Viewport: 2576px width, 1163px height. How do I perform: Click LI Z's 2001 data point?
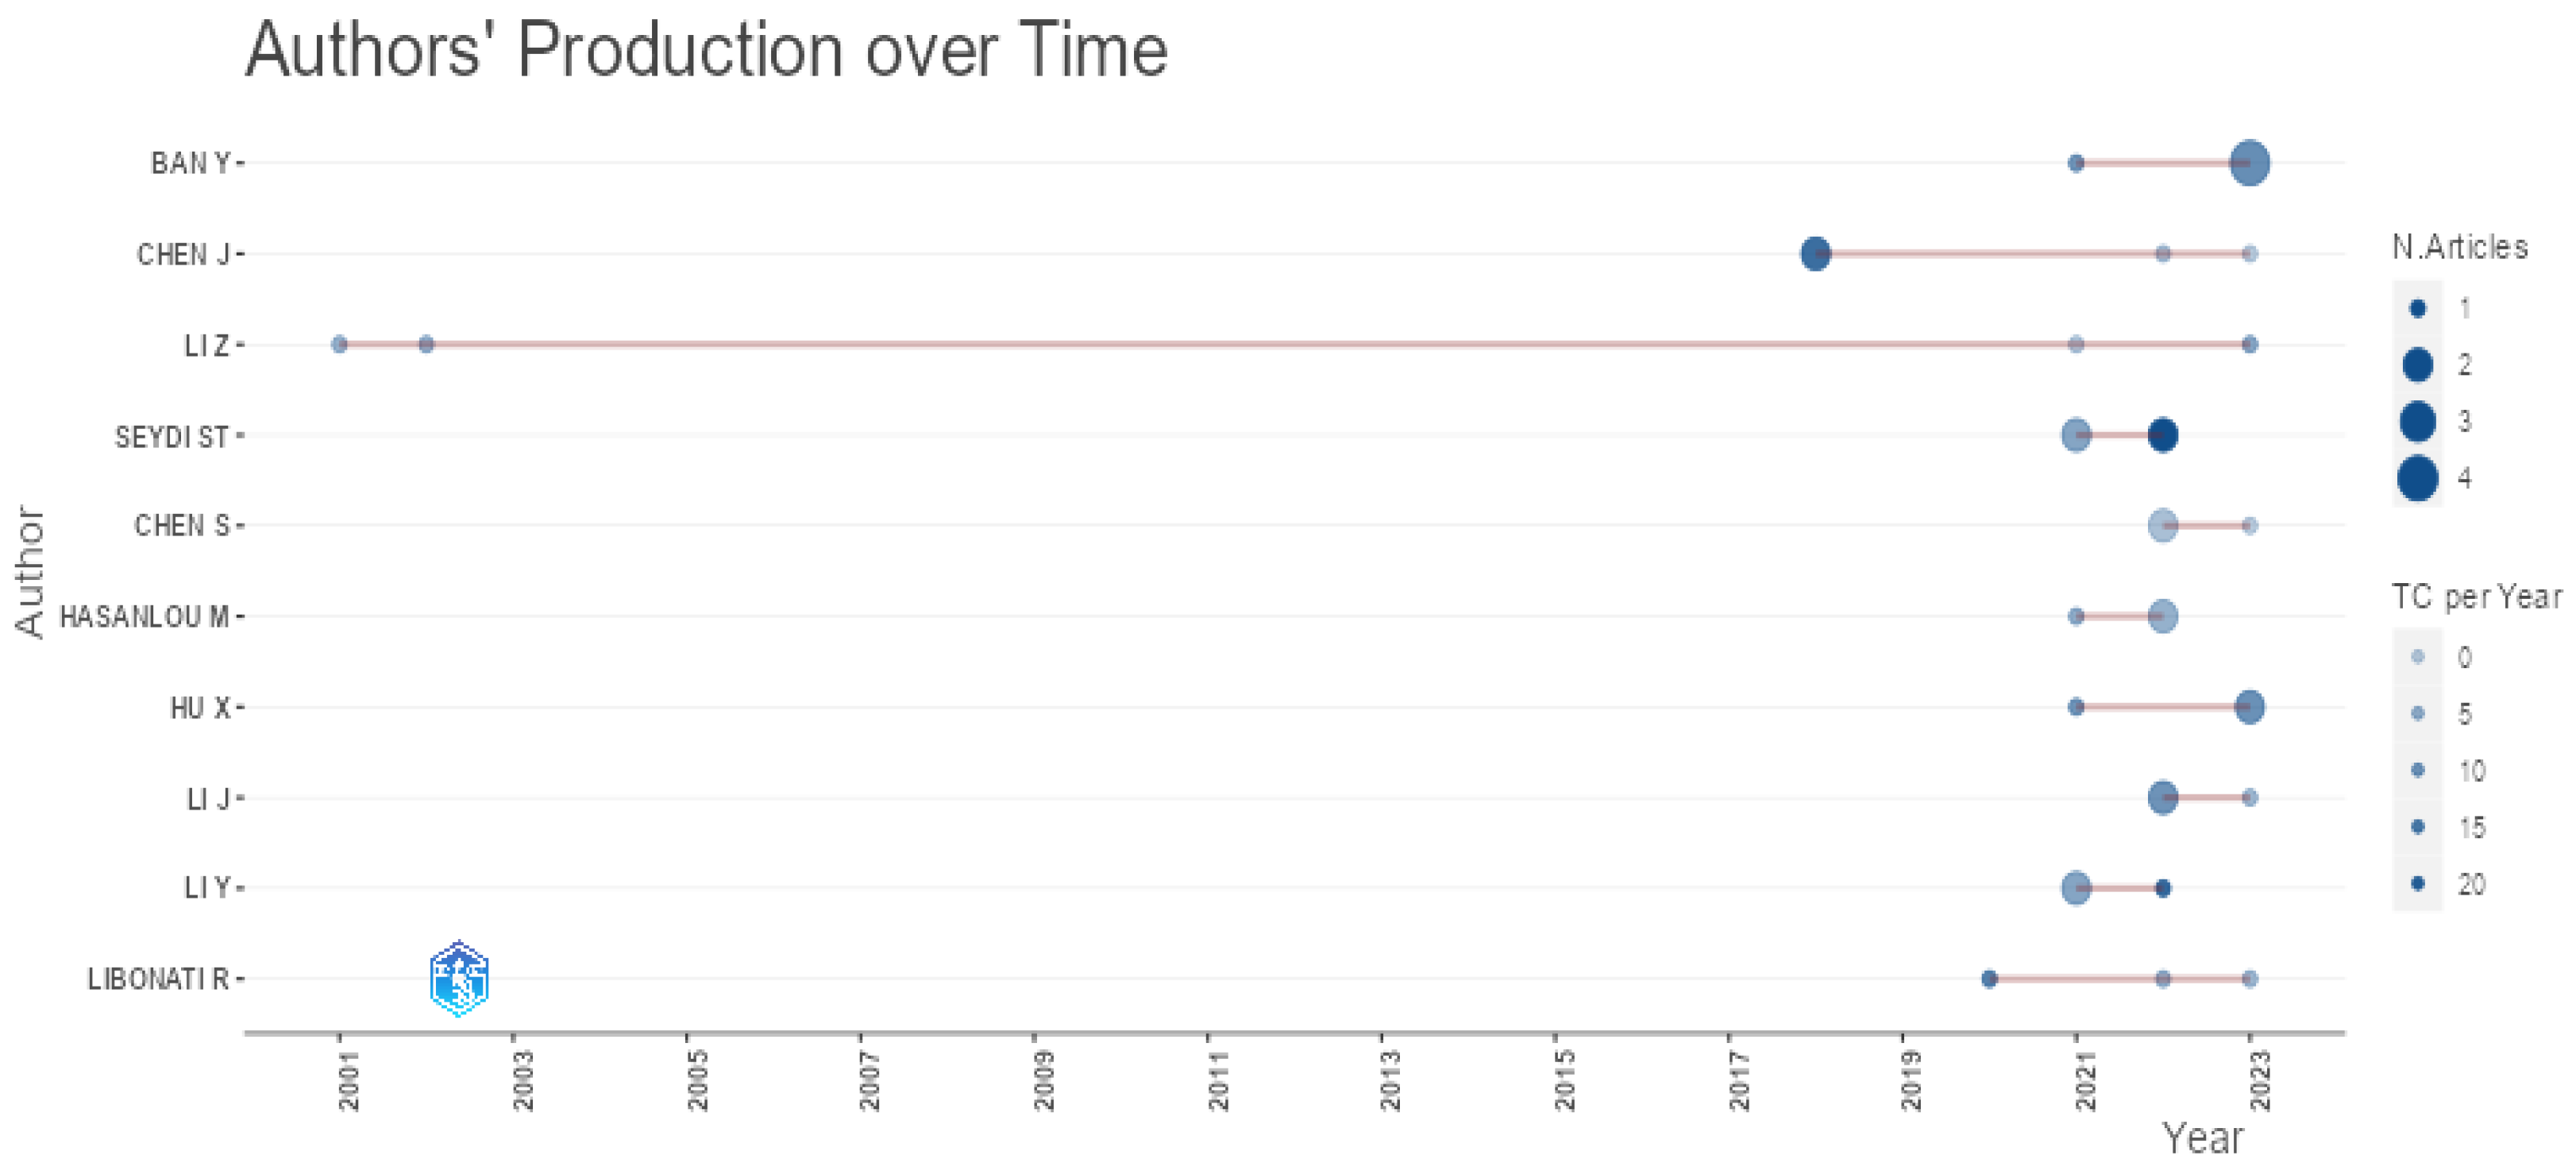click(339, 345)
